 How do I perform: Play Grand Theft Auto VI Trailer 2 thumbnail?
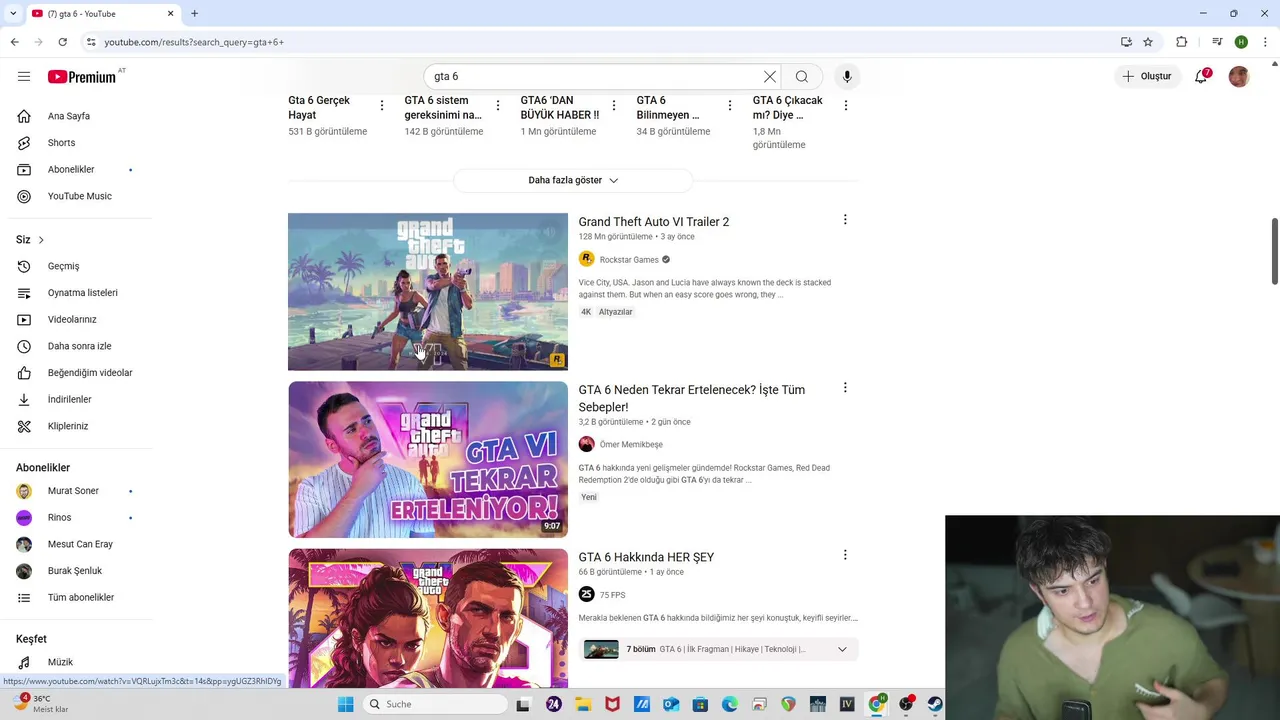pyautogui.click(x=428, y=292)
